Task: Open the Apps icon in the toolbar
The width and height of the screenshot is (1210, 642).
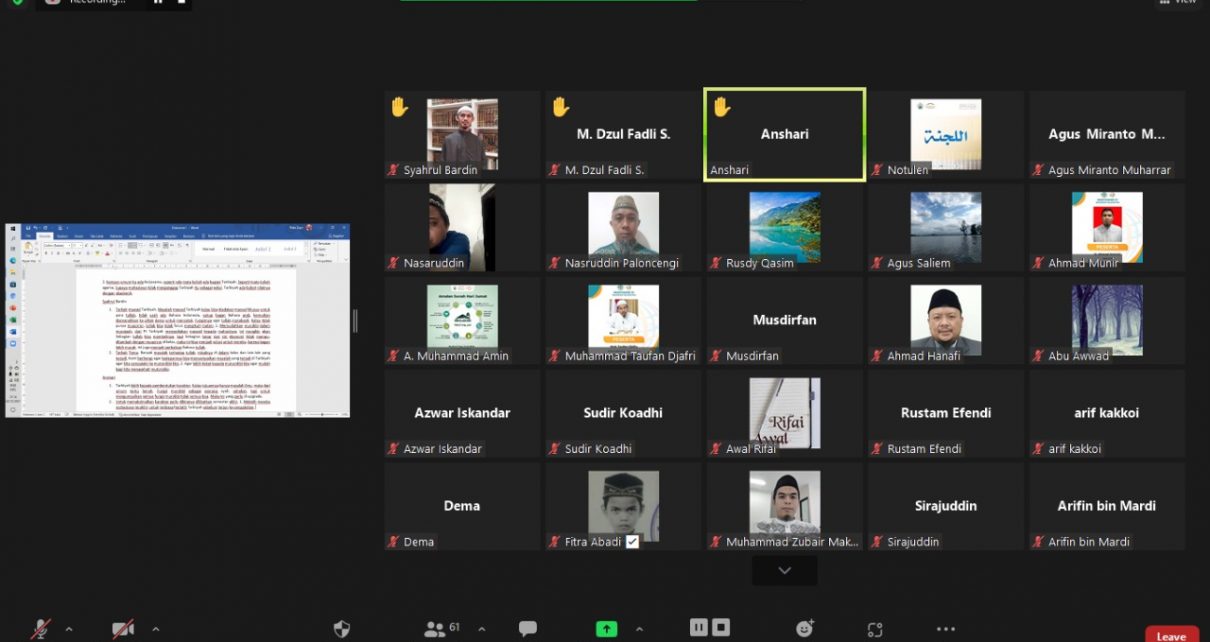Action: tap(875, 629)
